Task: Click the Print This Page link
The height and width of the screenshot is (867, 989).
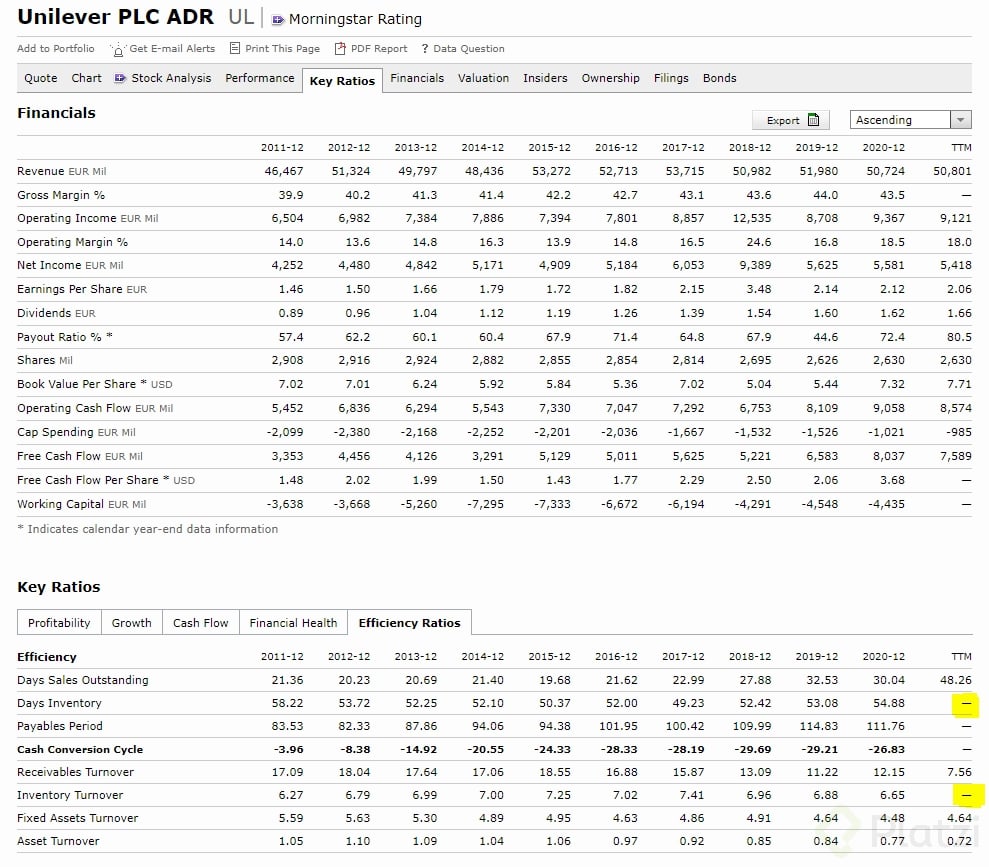Action: tap(283, 49)
